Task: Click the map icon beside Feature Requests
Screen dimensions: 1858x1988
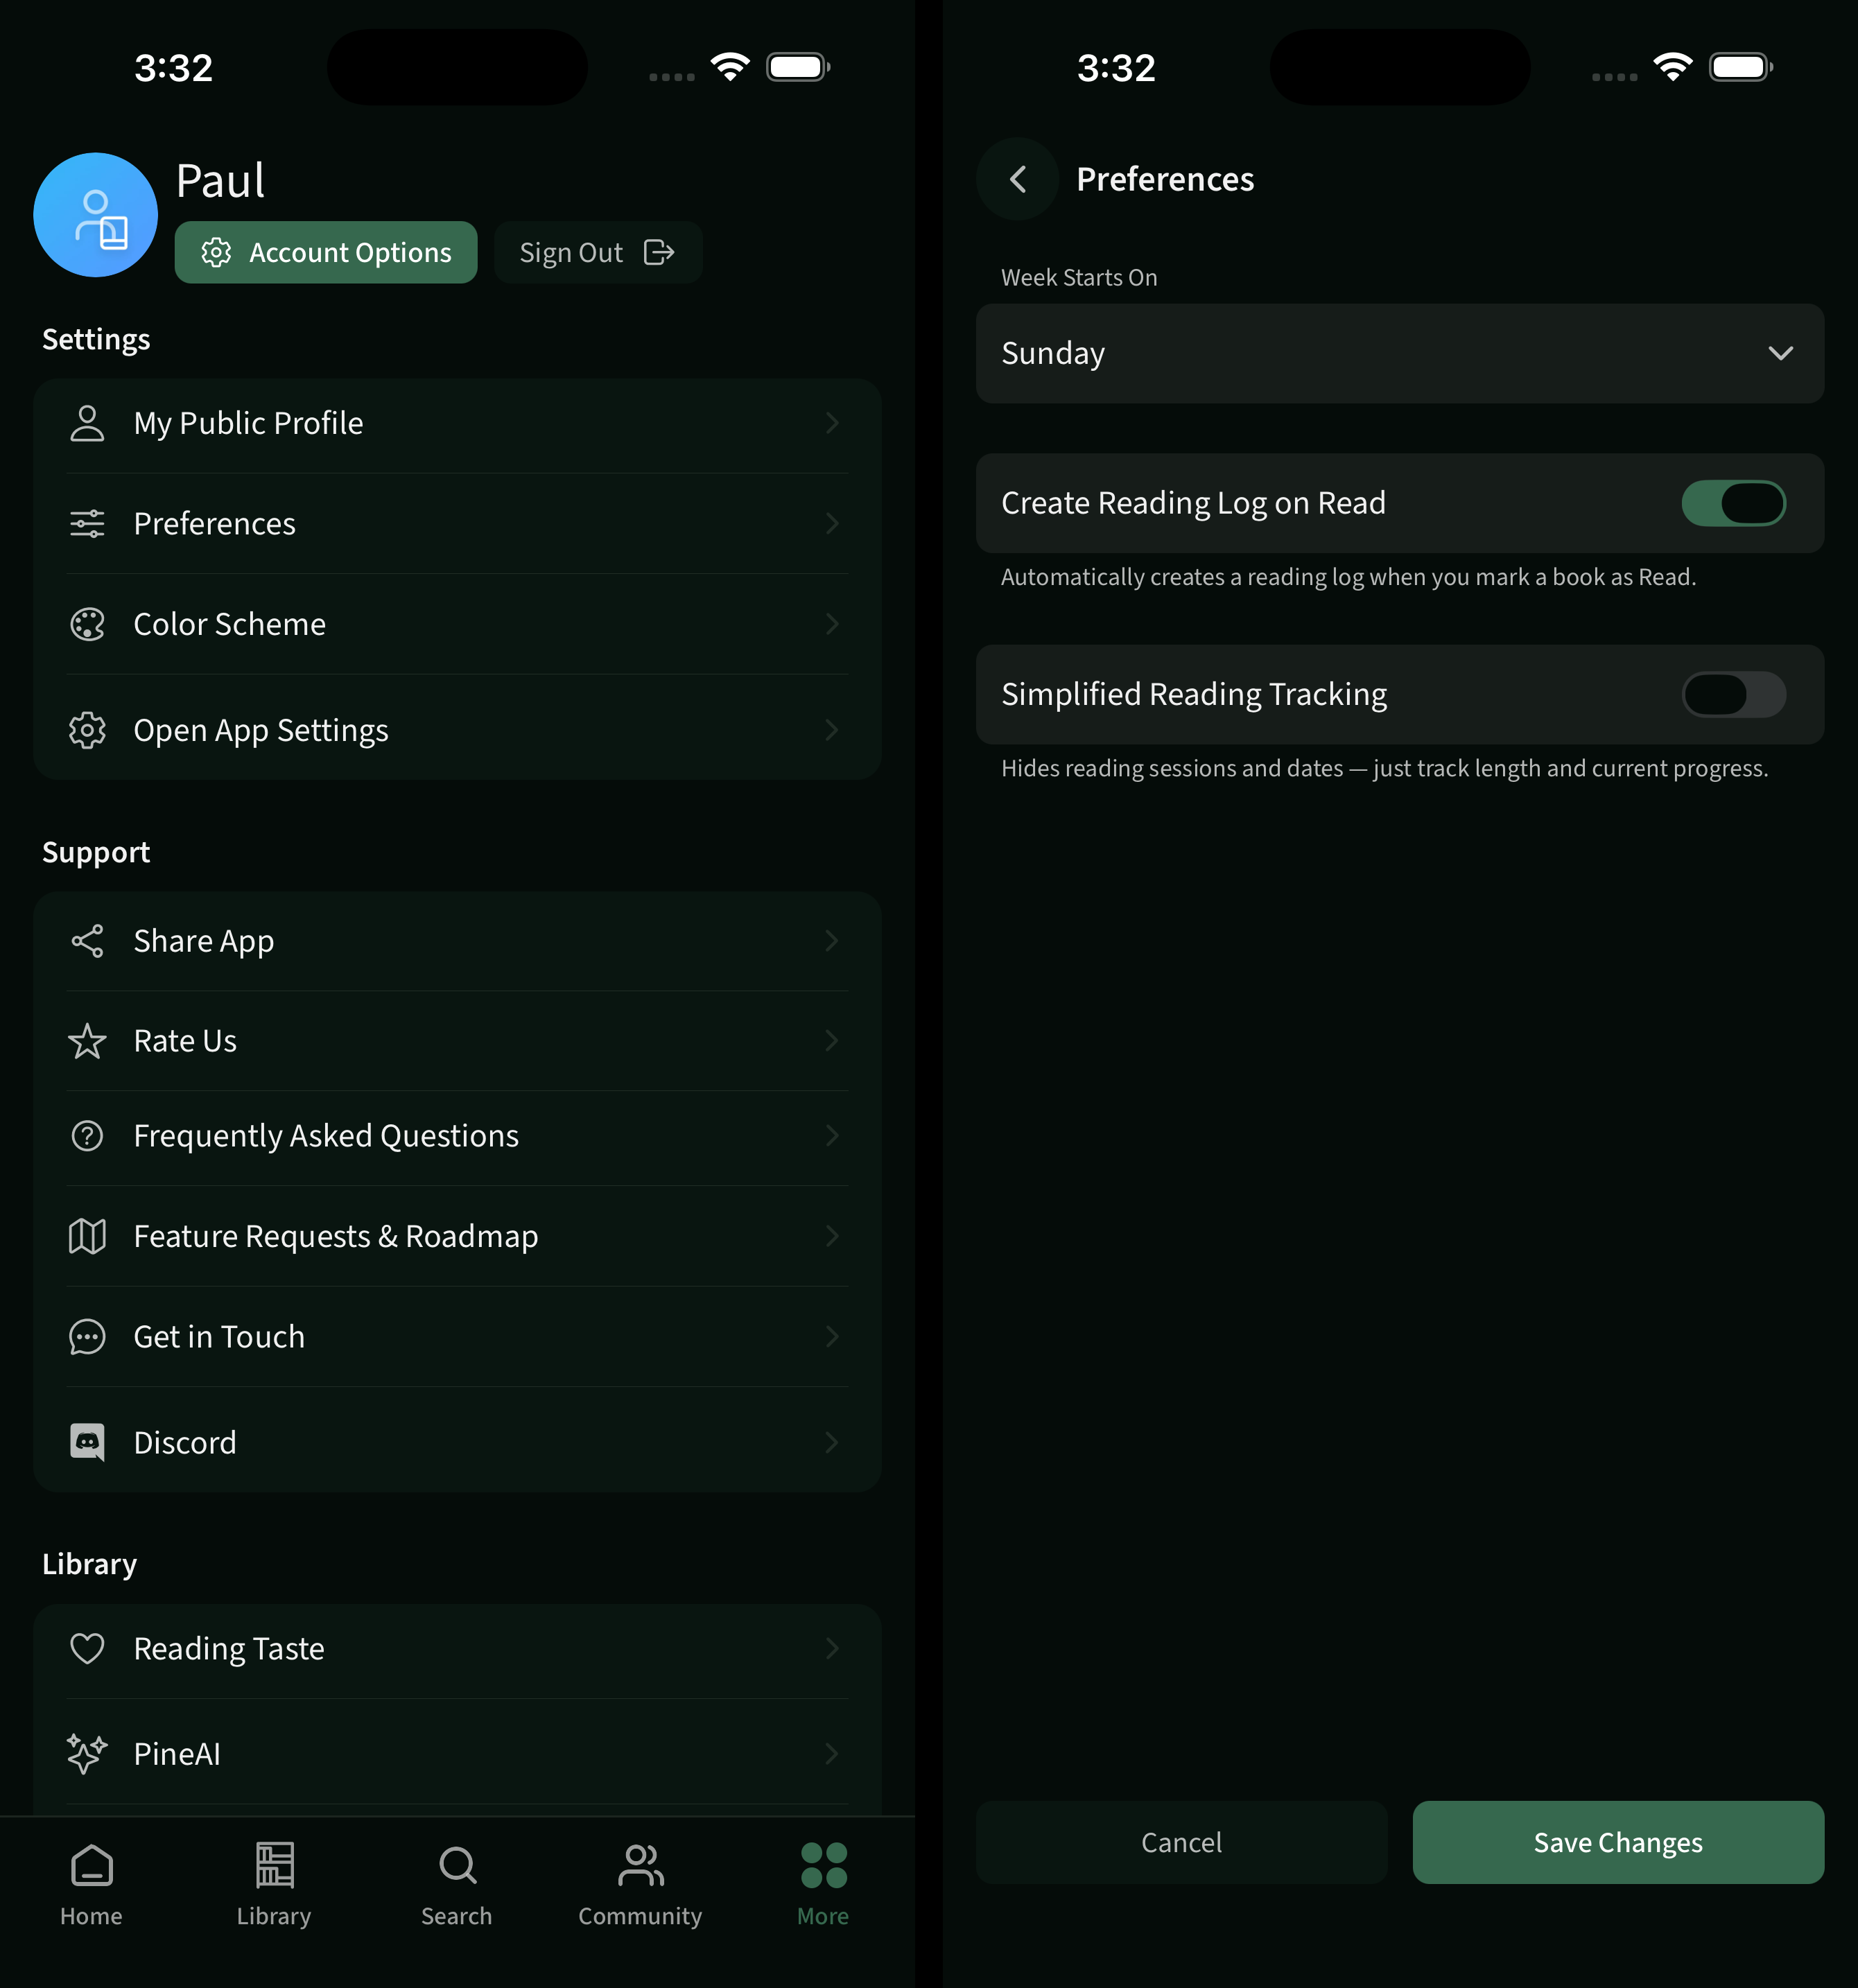Action: [x=87, y=1236]
